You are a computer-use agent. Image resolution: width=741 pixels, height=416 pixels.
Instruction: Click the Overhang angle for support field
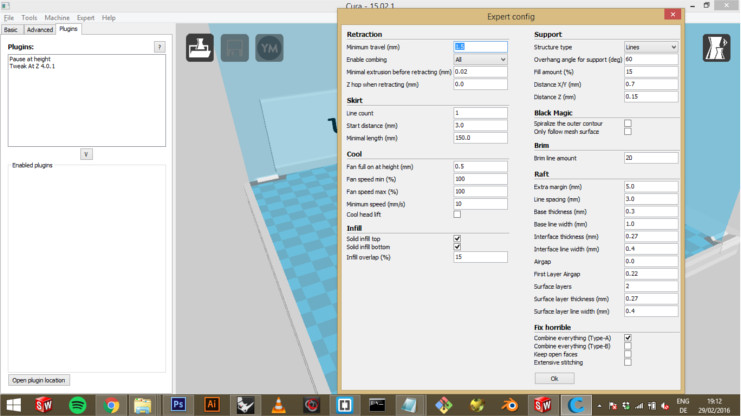tap(651, 60)
